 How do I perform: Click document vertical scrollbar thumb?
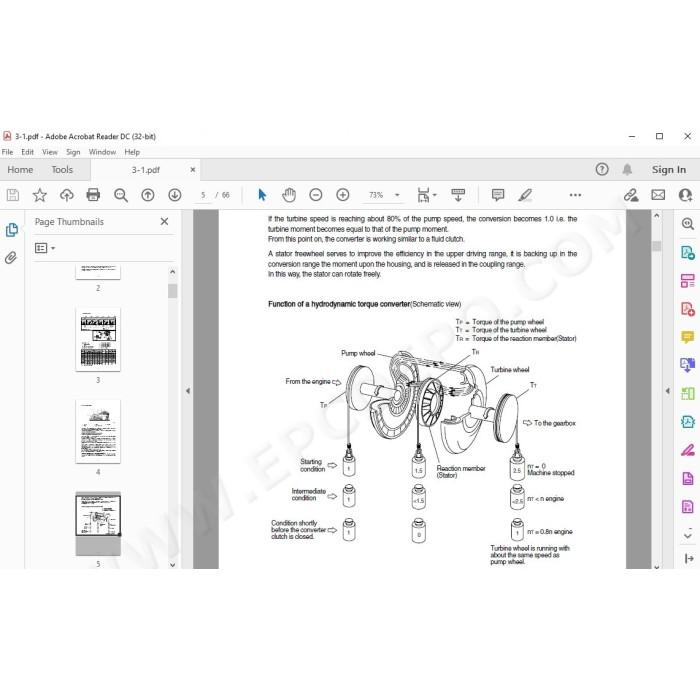coord(656,246)
